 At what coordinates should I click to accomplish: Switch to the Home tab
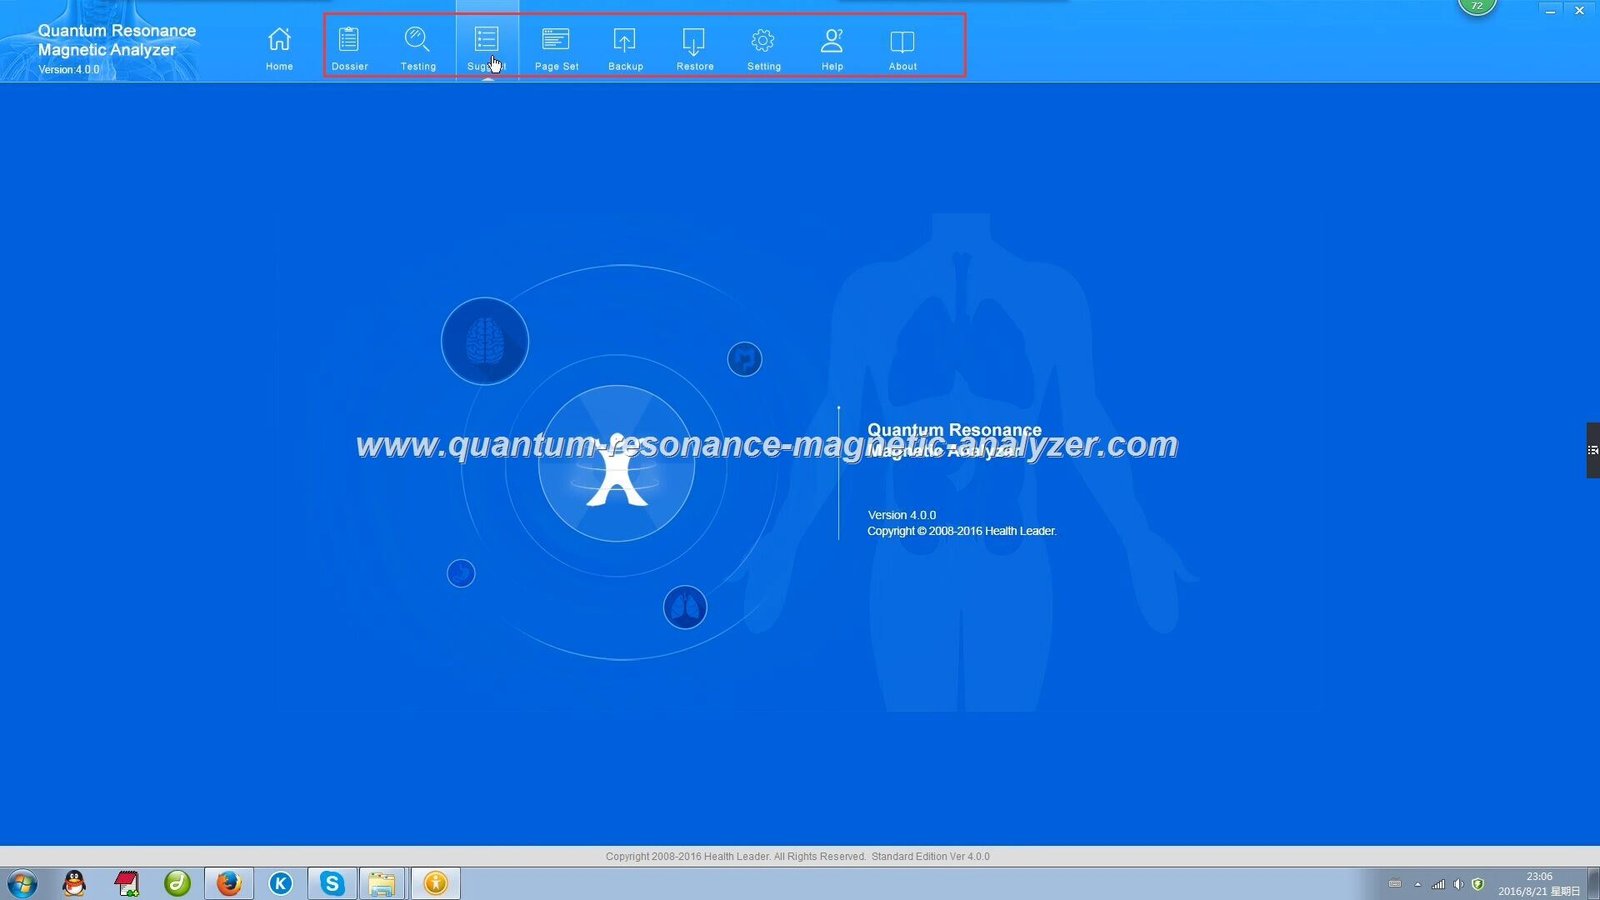(x=278, y=46)
